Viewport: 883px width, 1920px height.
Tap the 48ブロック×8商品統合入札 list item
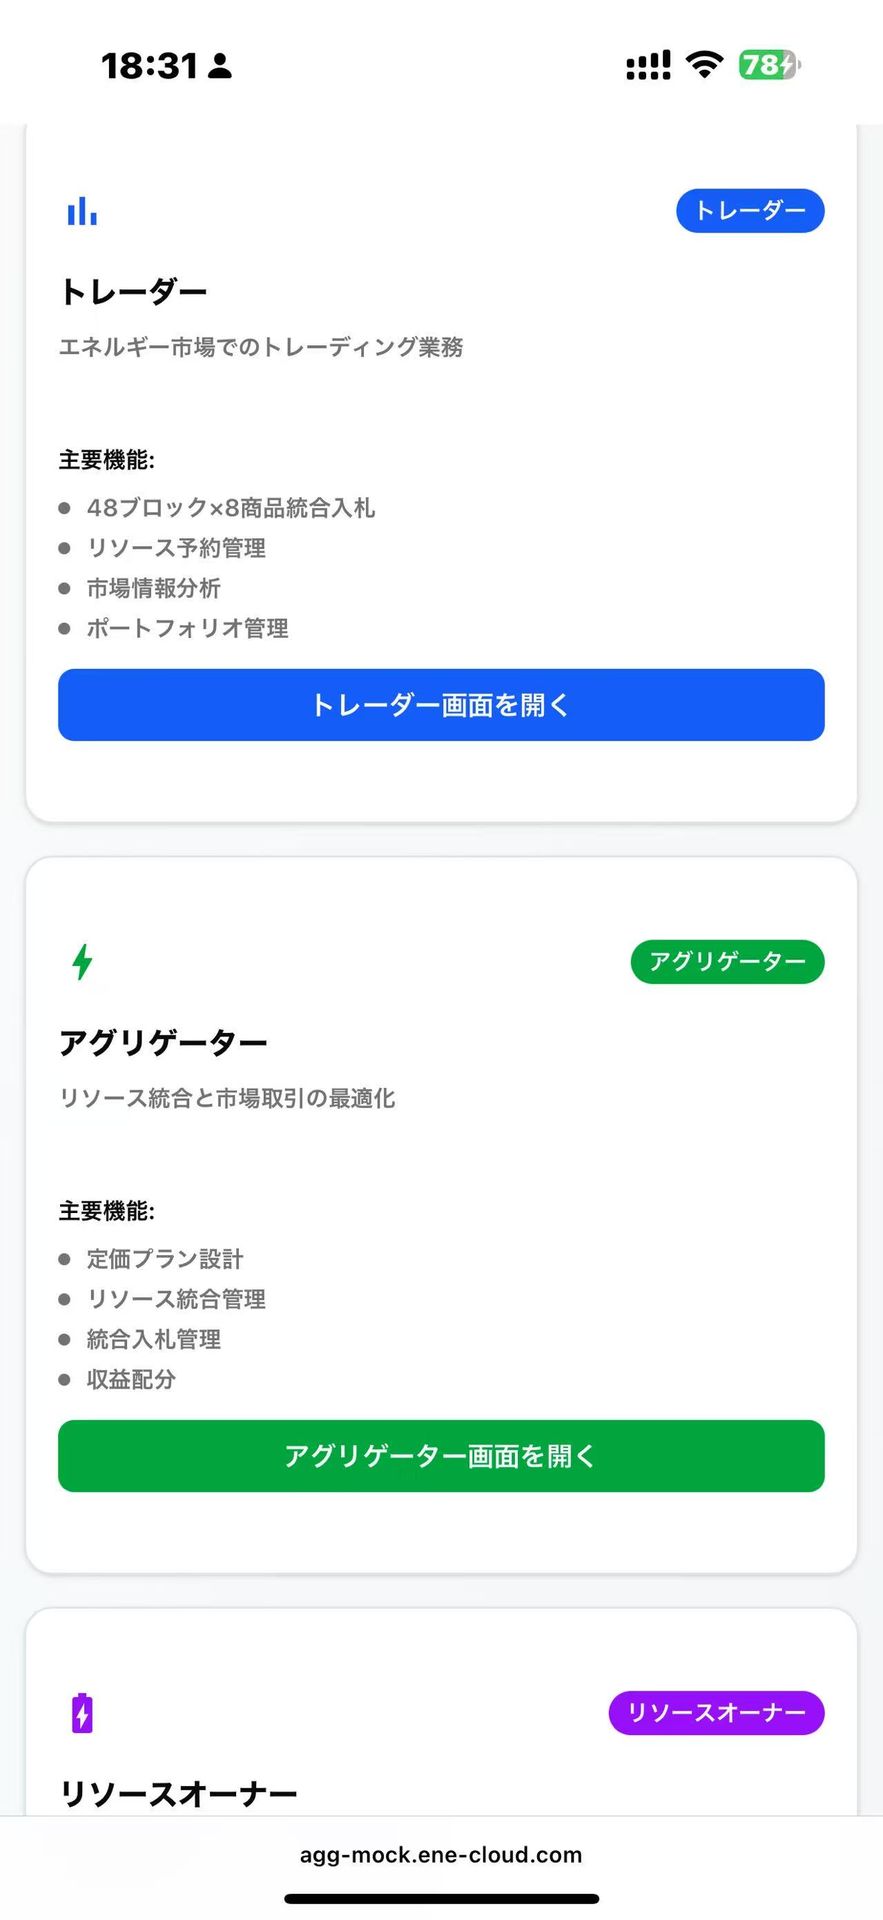(x=230, y=508)
